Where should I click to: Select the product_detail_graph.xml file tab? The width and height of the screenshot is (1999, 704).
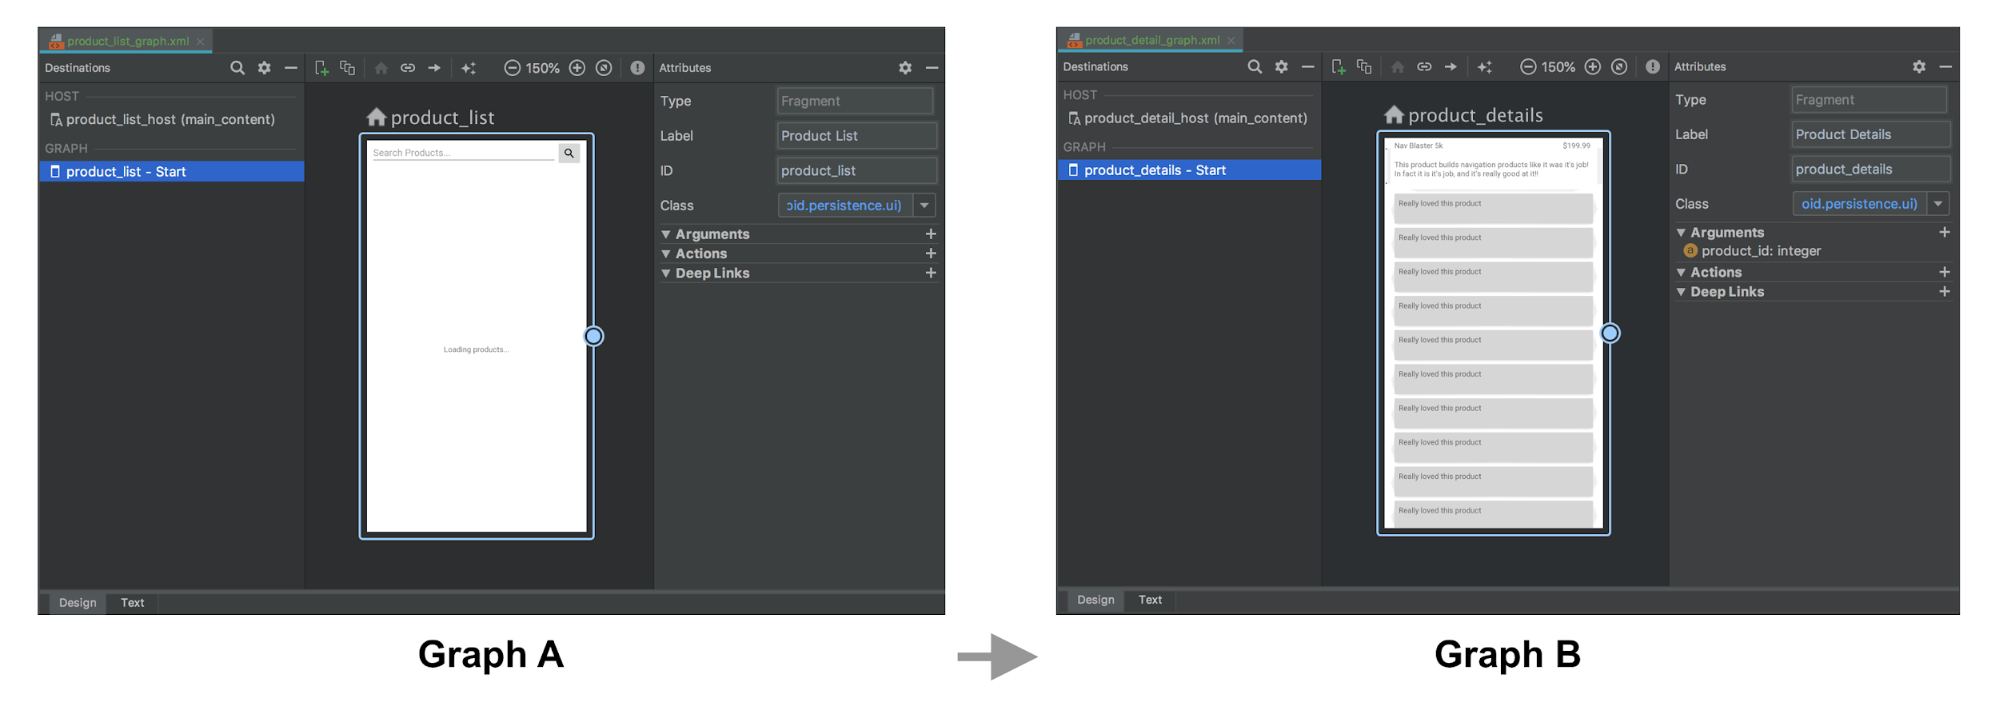click(1151, 40)
